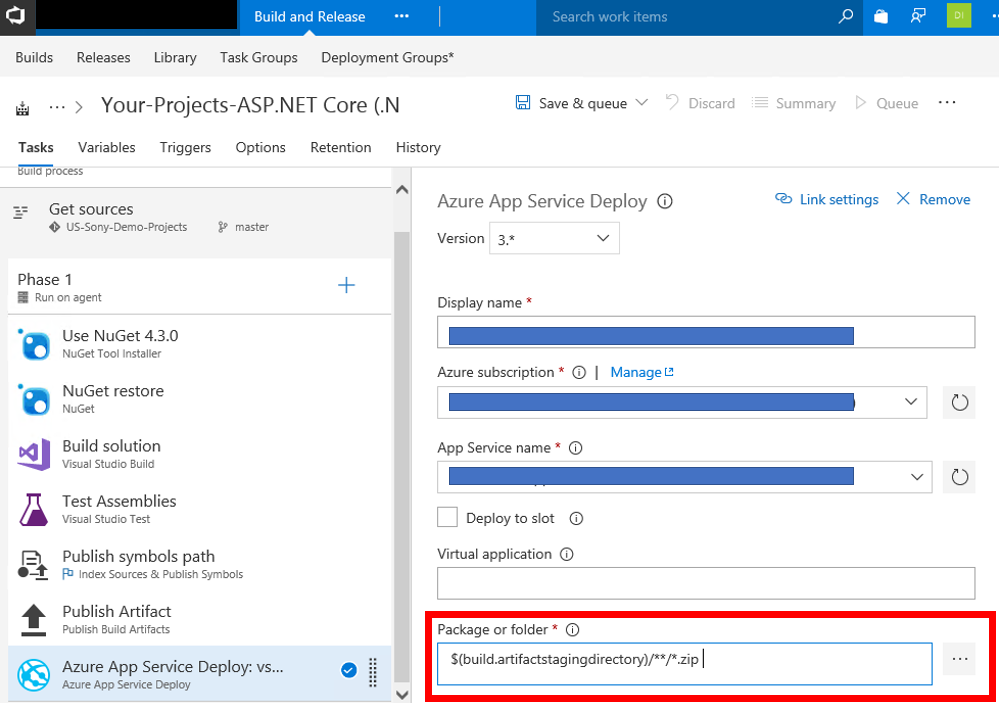Switch to the Variables tab

(x=106, y=147)
